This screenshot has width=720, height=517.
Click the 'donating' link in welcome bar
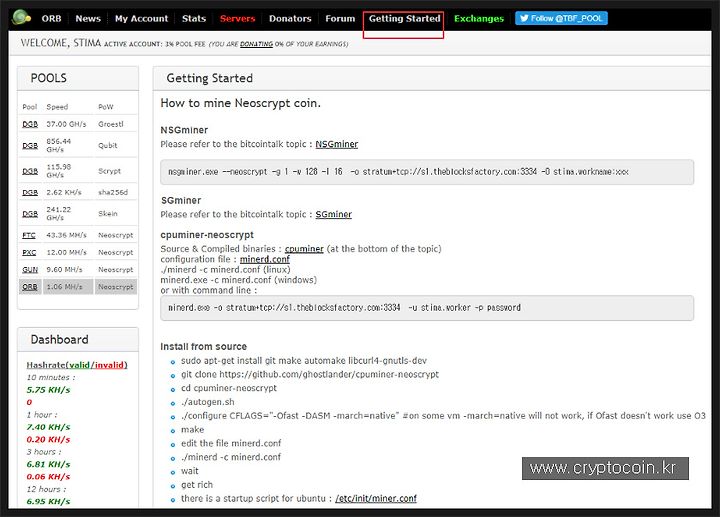tap(256, 44)
